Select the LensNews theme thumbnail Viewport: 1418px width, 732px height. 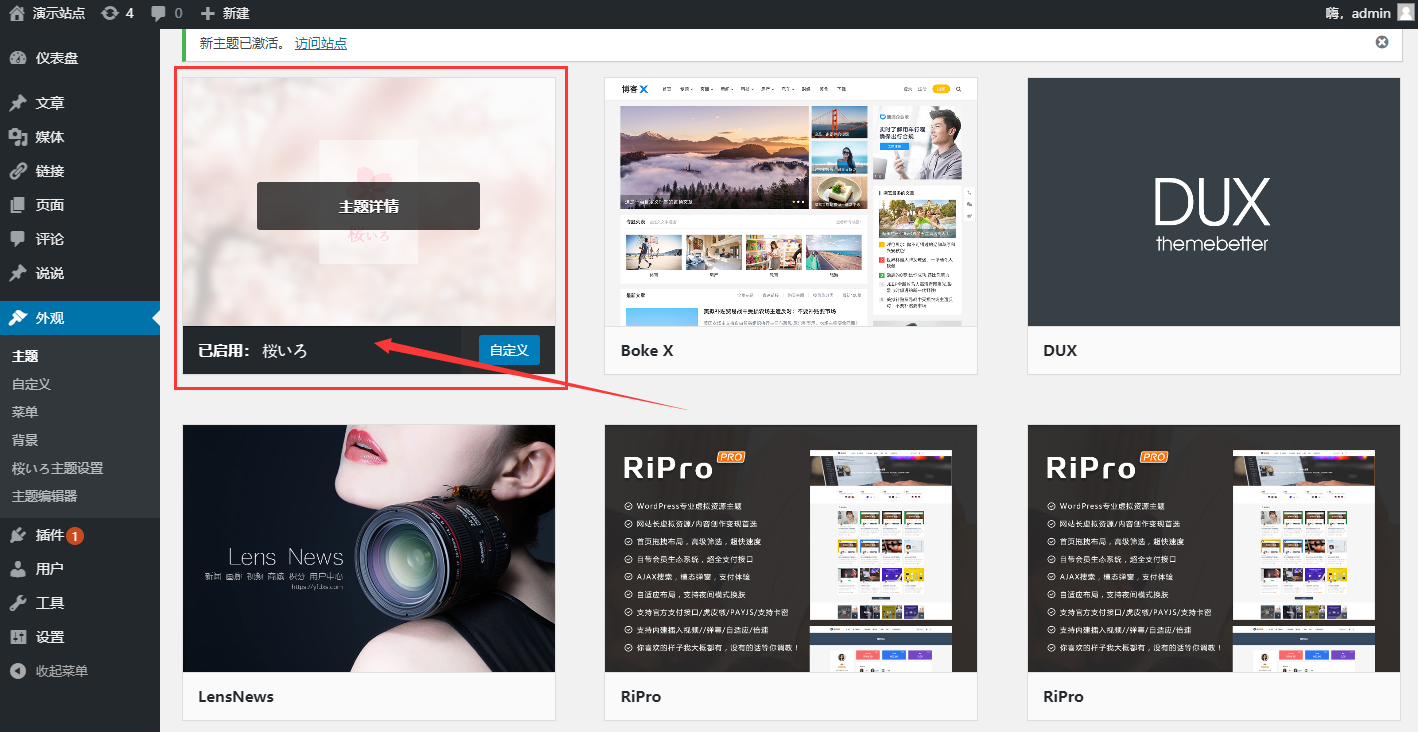pyautogui.click(x=368, y=548)
